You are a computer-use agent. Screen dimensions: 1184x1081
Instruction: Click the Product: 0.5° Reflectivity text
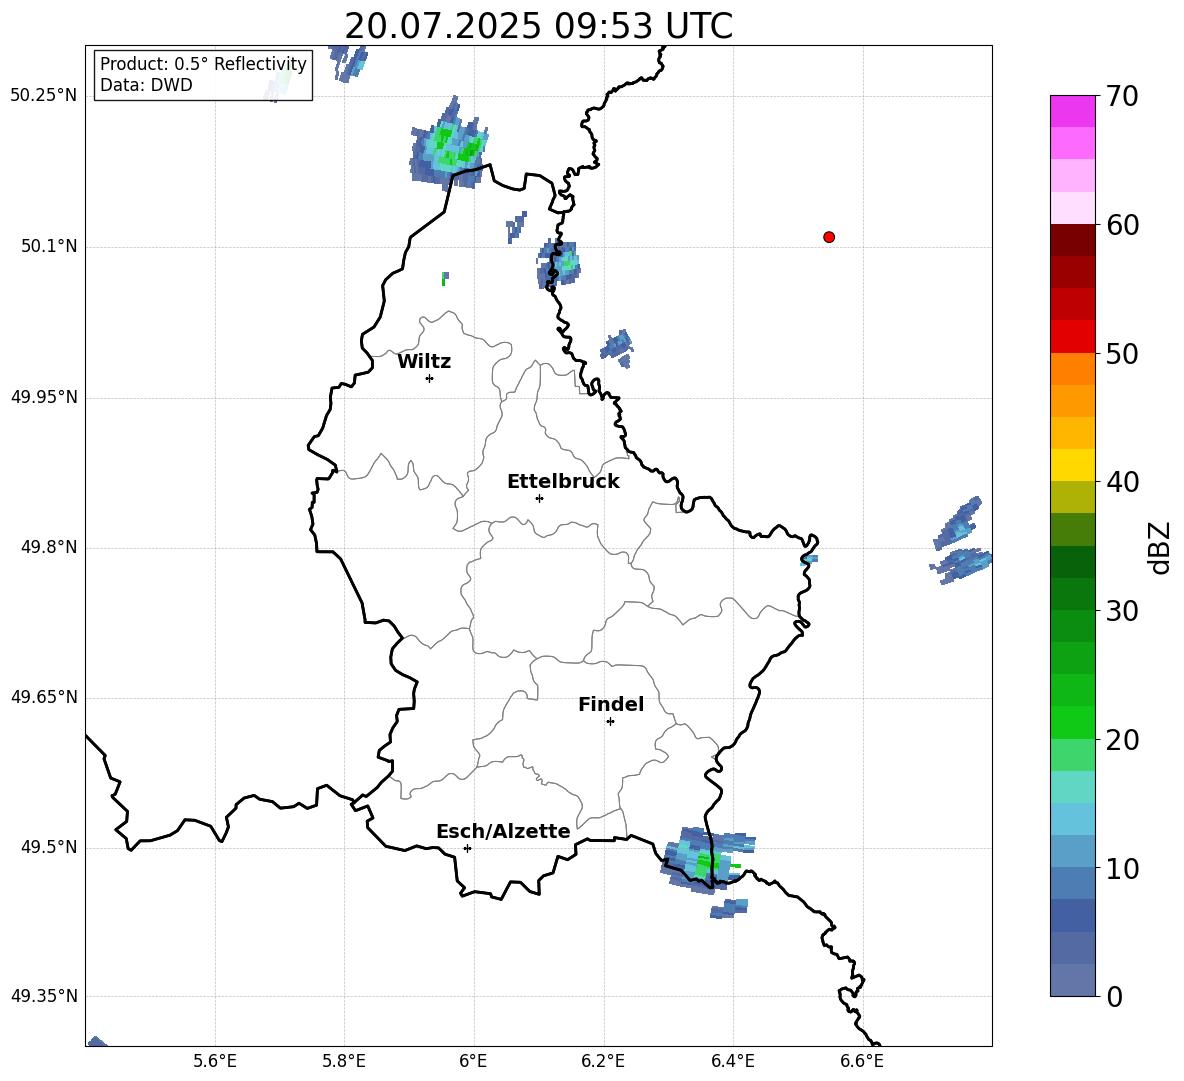coord(203,63)
